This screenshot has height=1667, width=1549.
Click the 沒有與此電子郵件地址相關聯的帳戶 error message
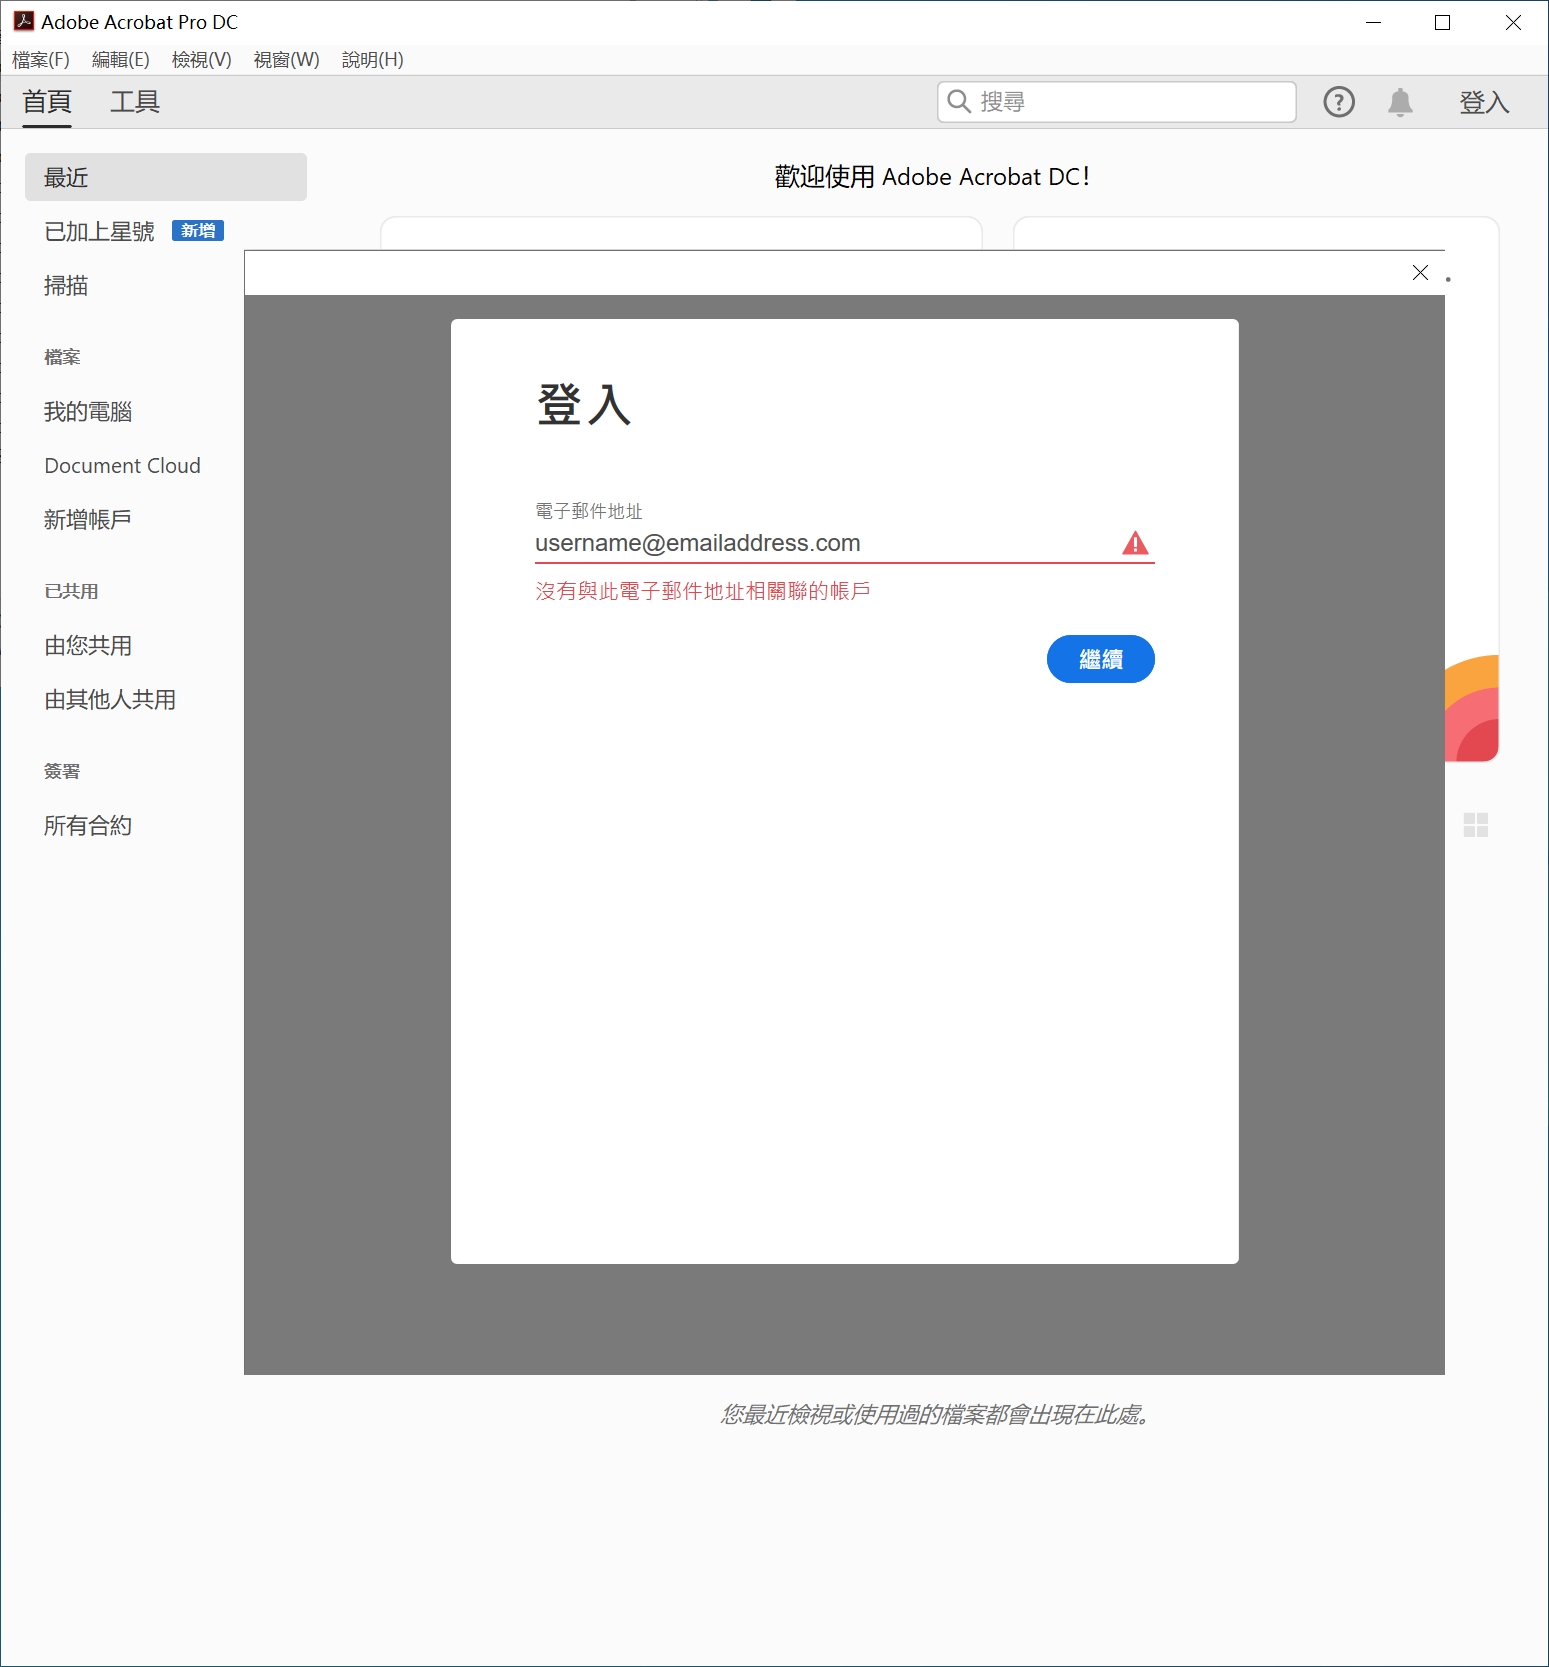coord(703,591)
